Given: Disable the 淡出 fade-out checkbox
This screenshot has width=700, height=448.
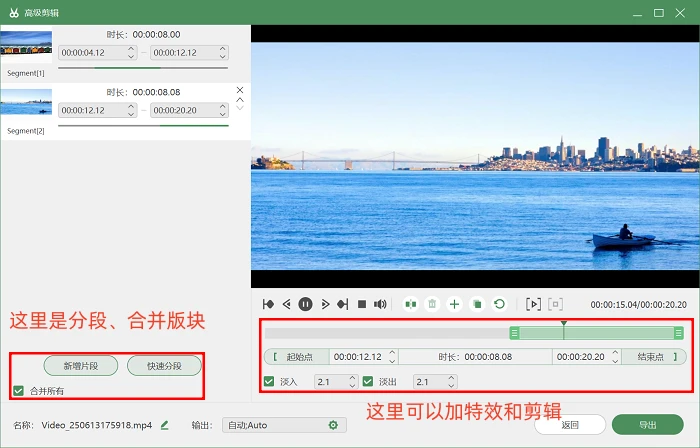Looking at the screenshot, I should (368, 382).
